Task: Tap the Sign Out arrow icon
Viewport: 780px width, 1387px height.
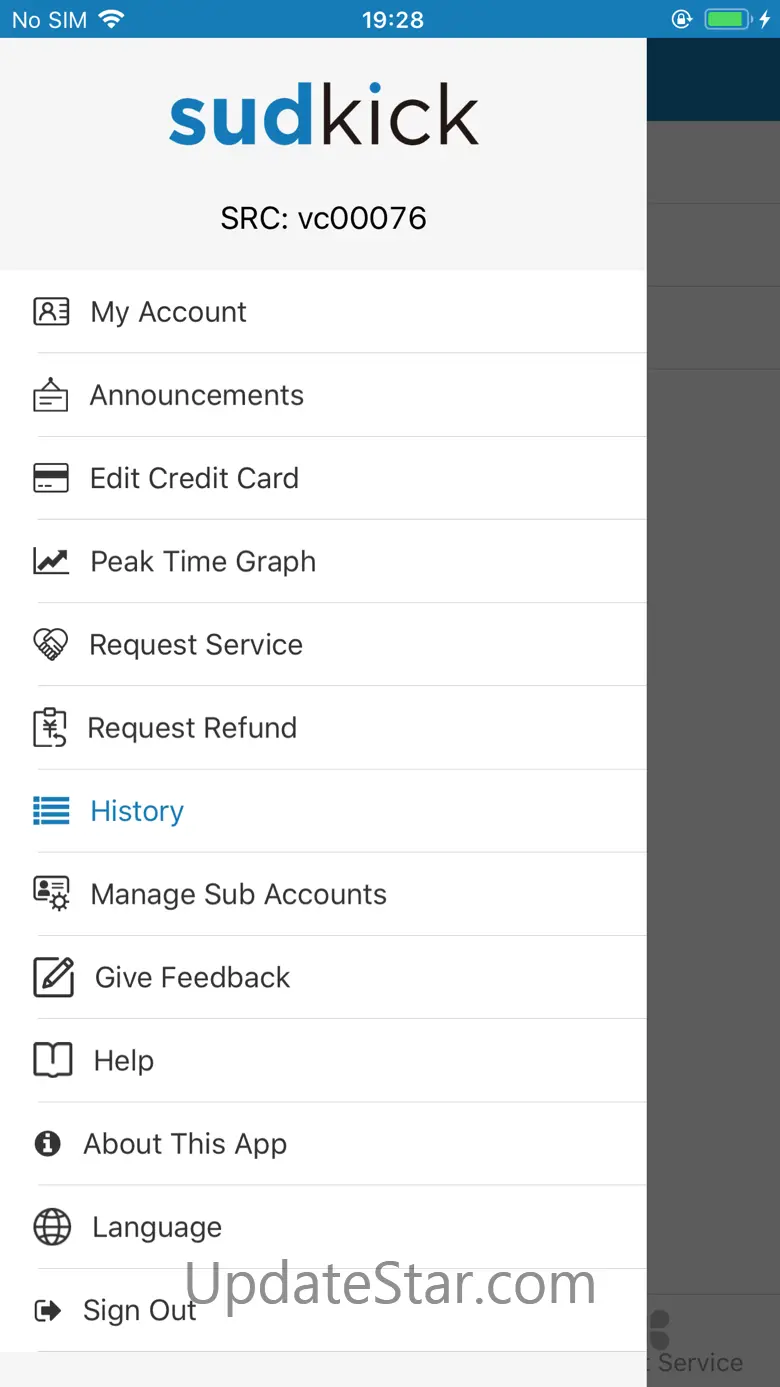Action: tap(47, 1310)
